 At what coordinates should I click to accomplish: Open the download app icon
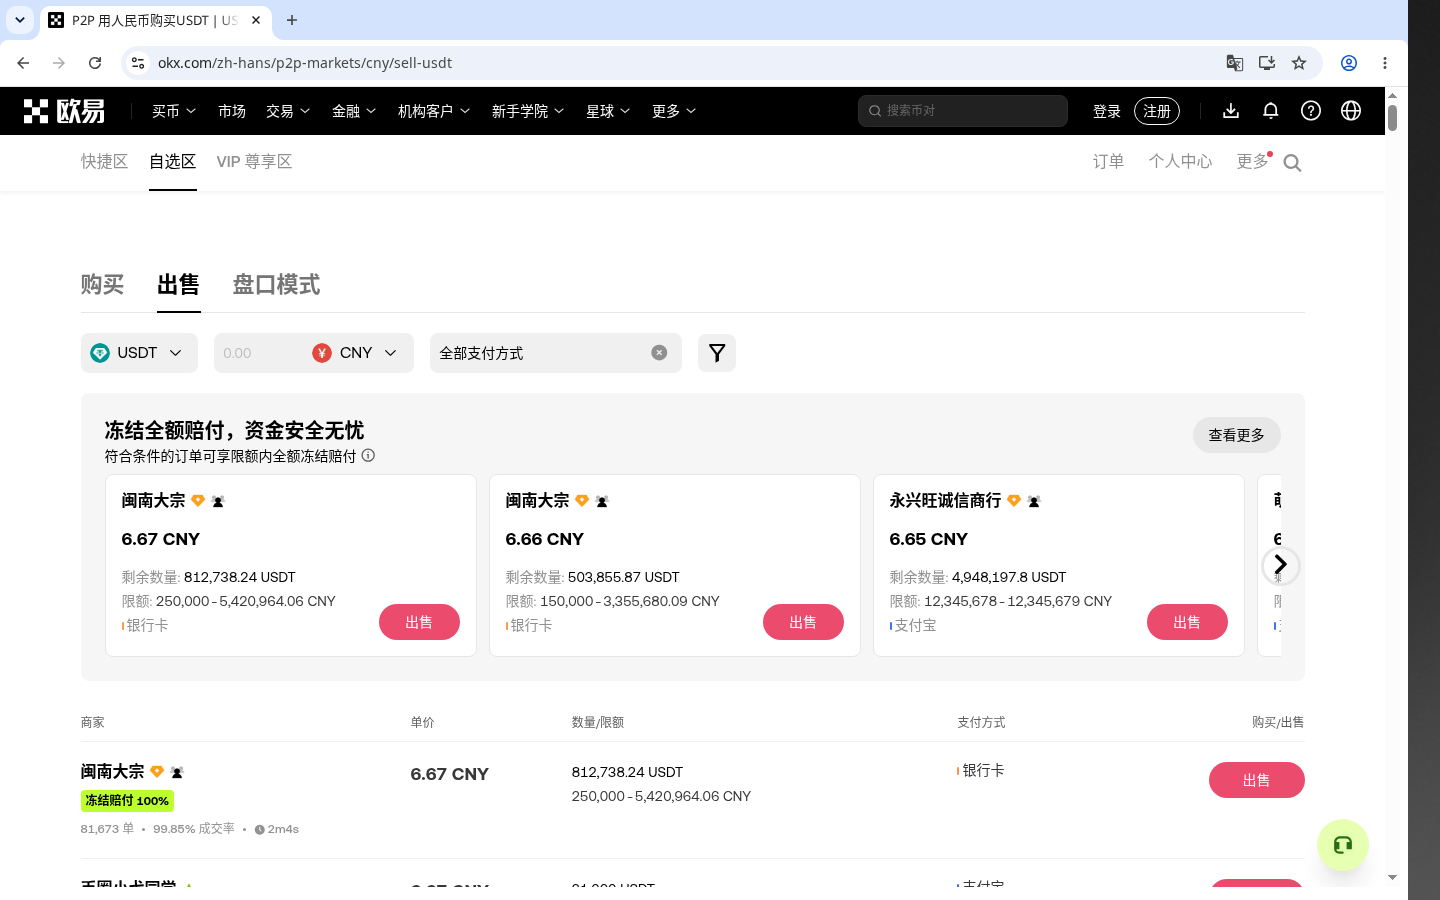click(1231, 111)
